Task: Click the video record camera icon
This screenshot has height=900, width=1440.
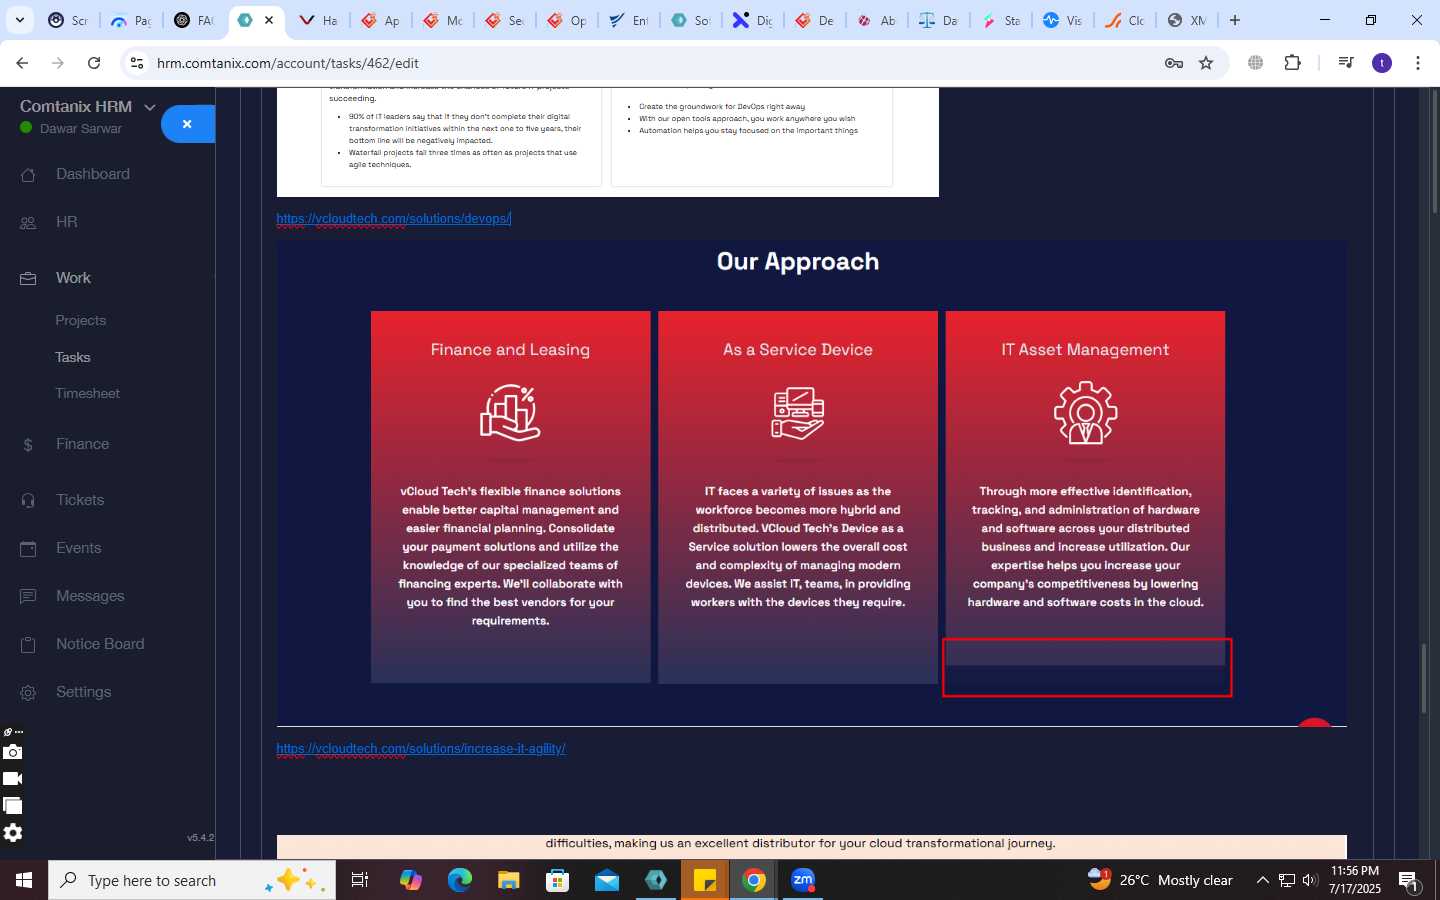Action: [x=12, y=779]
